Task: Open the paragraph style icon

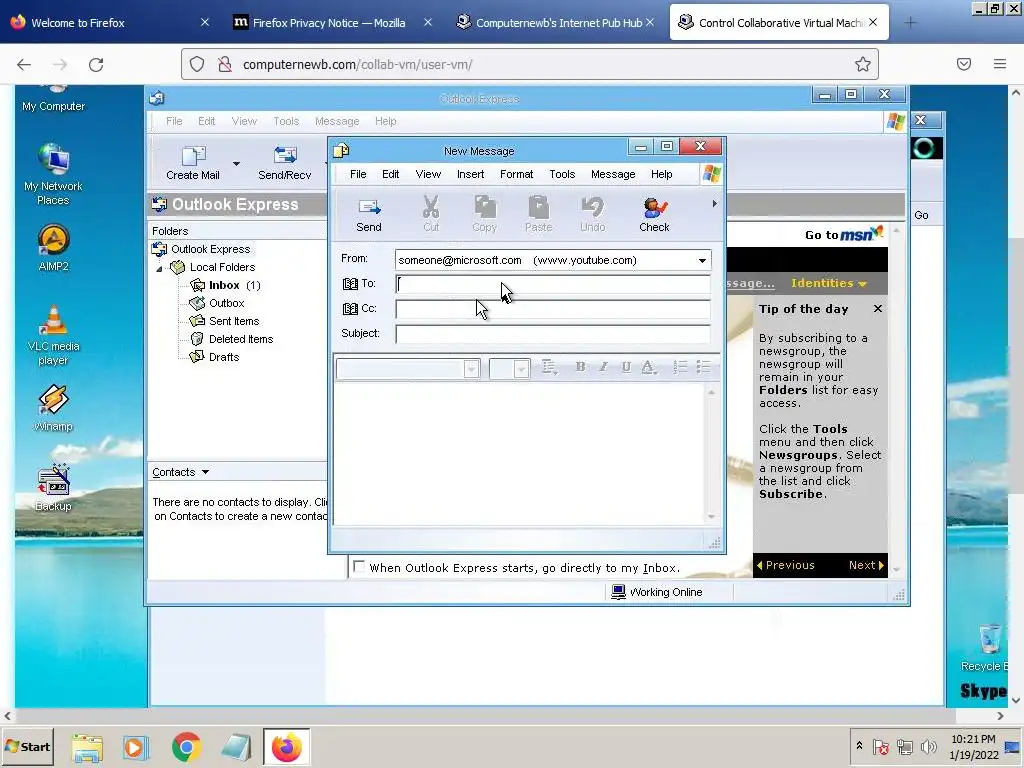Action: 549,367
